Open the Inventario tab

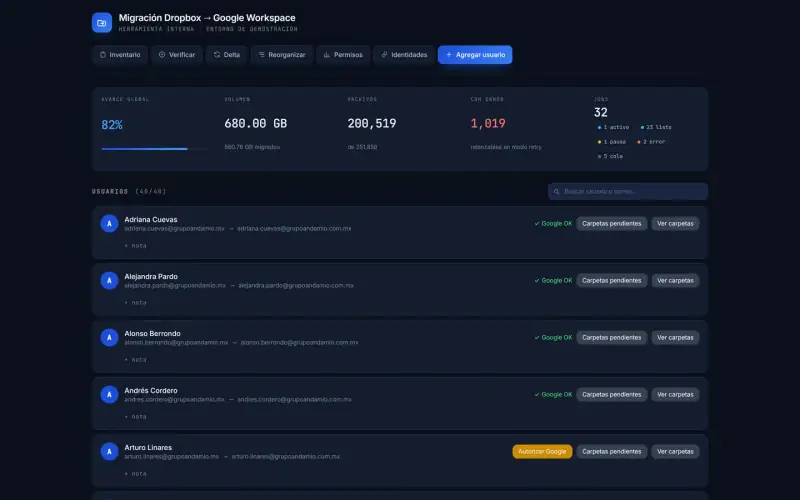120,55
